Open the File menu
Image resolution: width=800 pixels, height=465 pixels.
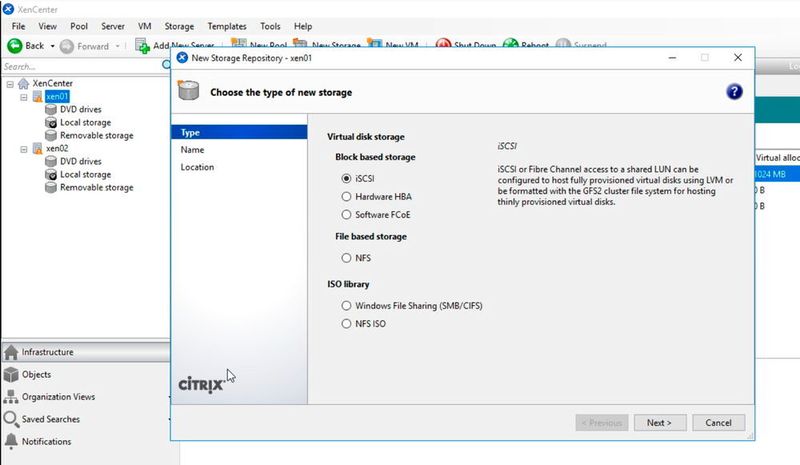(18, 26)
